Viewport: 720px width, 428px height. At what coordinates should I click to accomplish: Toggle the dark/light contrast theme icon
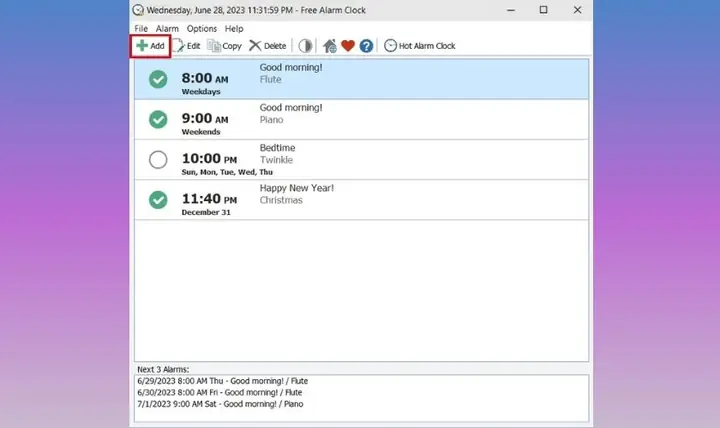(305, 46)
